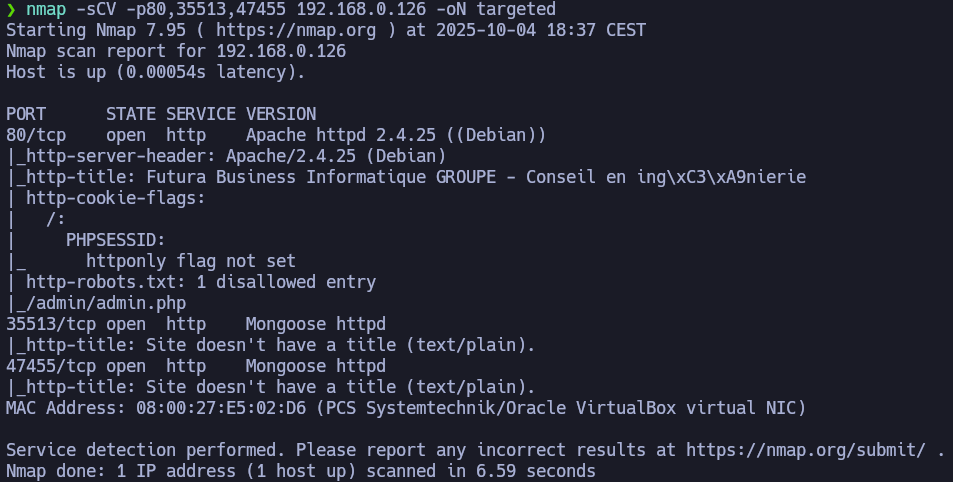Click the PORT column header
The height and width of the screenshot is (482, 953).
[x=26, y=114]
